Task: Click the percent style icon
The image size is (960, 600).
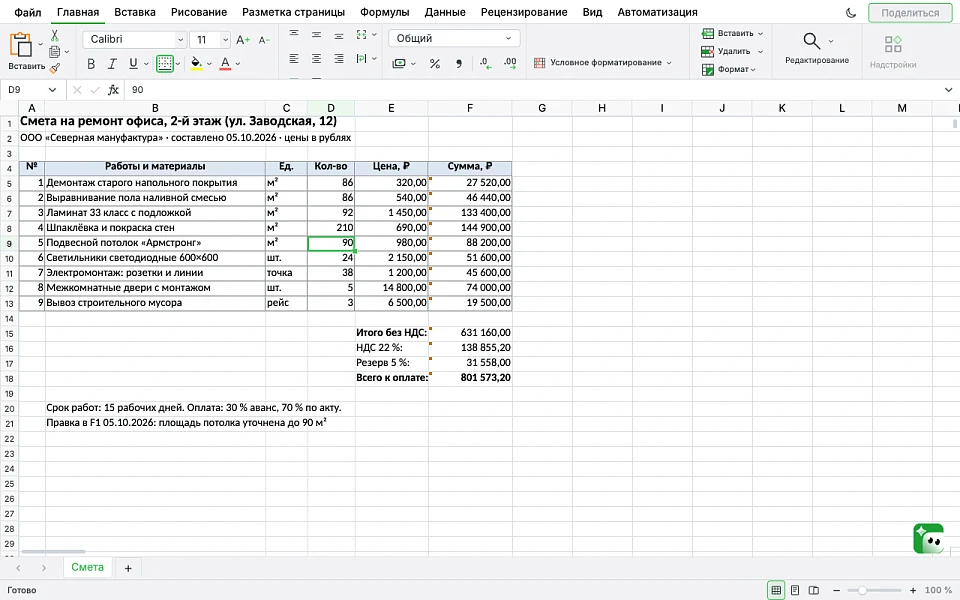Action: [x=435, y=63]
